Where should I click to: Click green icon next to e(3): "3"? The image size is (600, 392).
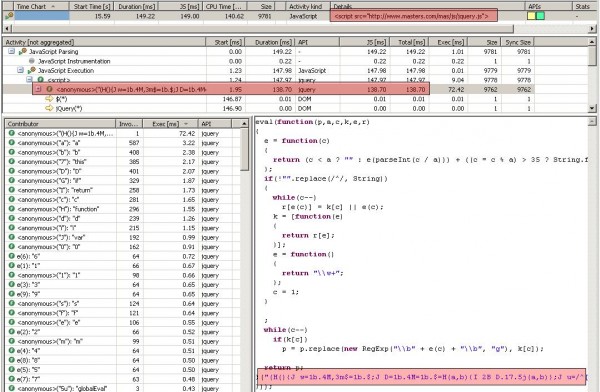point(11,284)
